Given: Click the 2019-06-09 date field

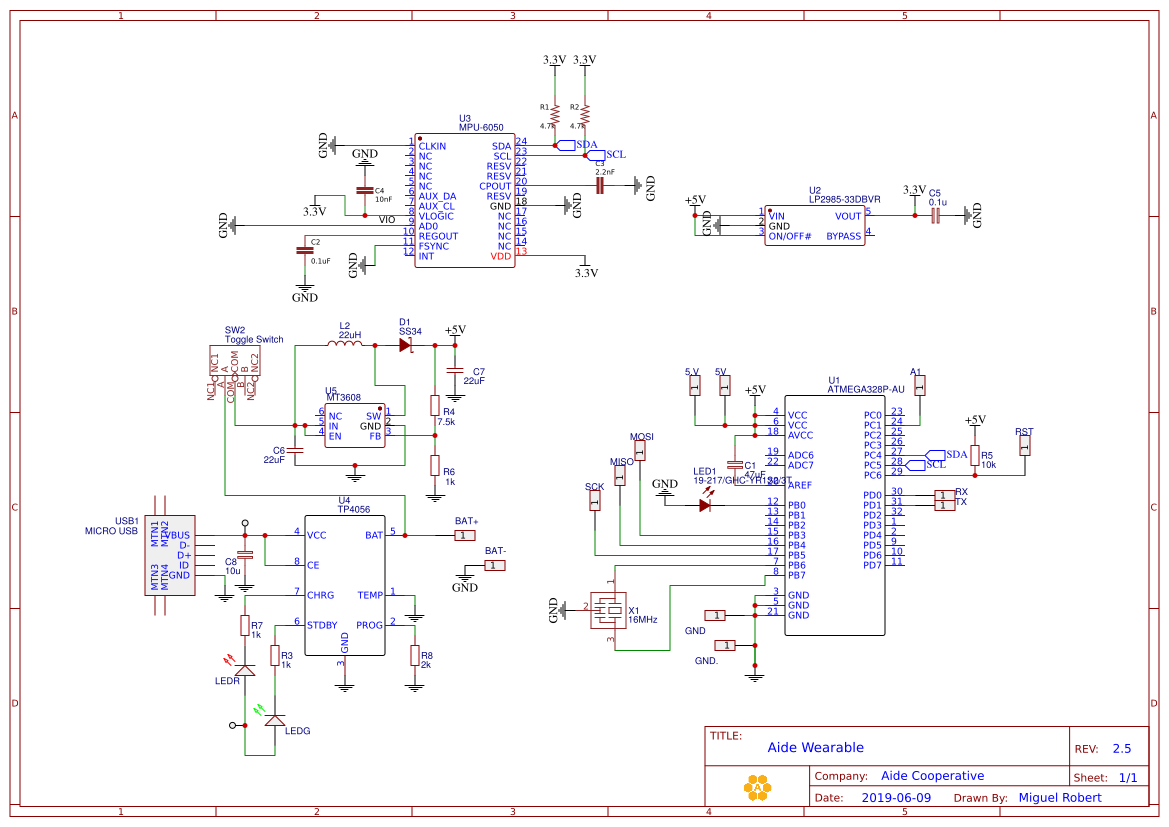Looking at the screenshot, I should (898, 797).
